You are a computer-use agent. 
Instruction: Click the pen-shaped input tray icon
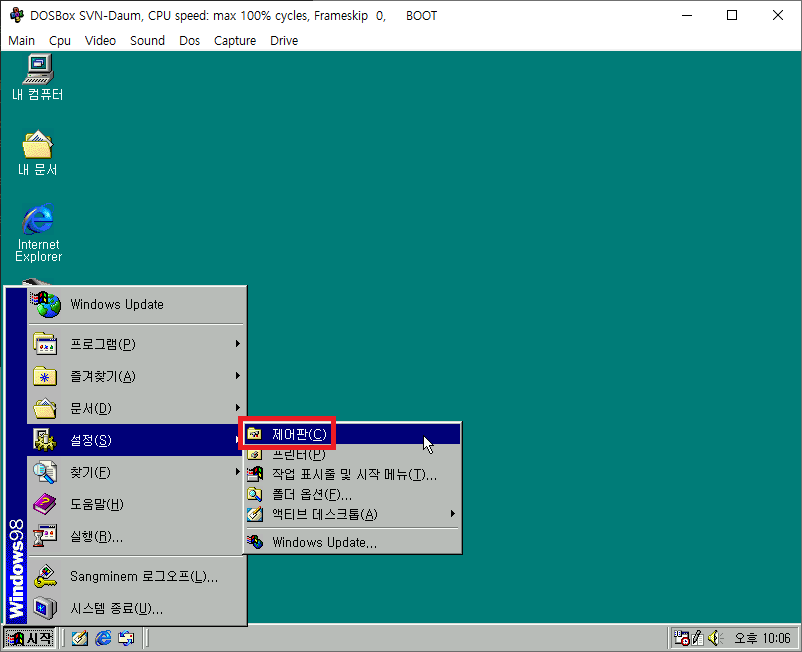697,638
